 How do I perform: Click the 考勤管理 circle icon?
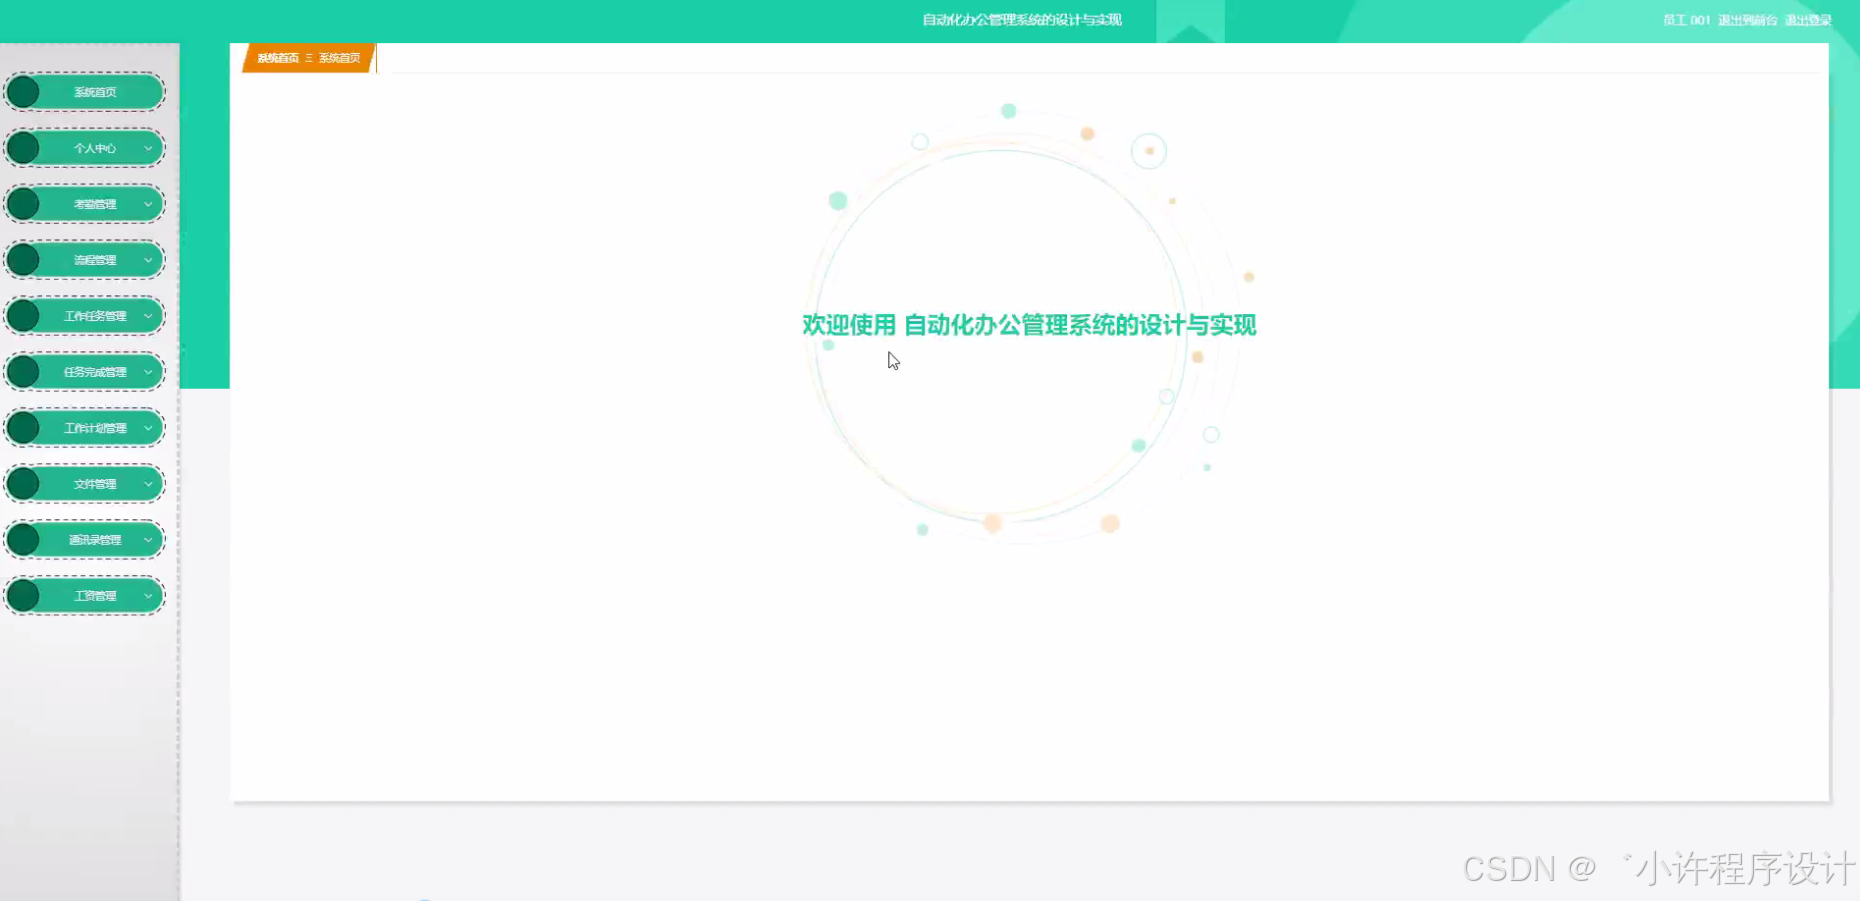pos(24,203)
